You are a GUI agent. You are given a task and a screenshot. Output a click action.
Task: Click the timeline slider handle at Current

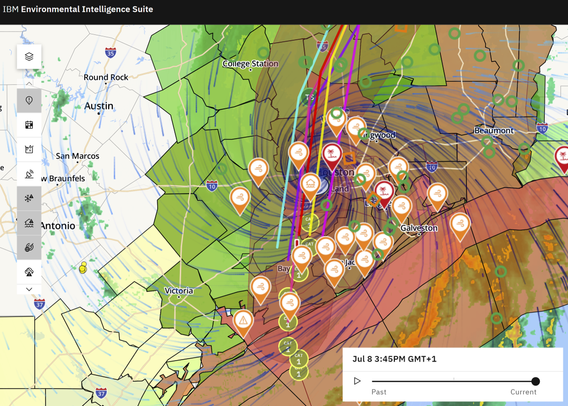pyautogui.click(x=535, y=381)
